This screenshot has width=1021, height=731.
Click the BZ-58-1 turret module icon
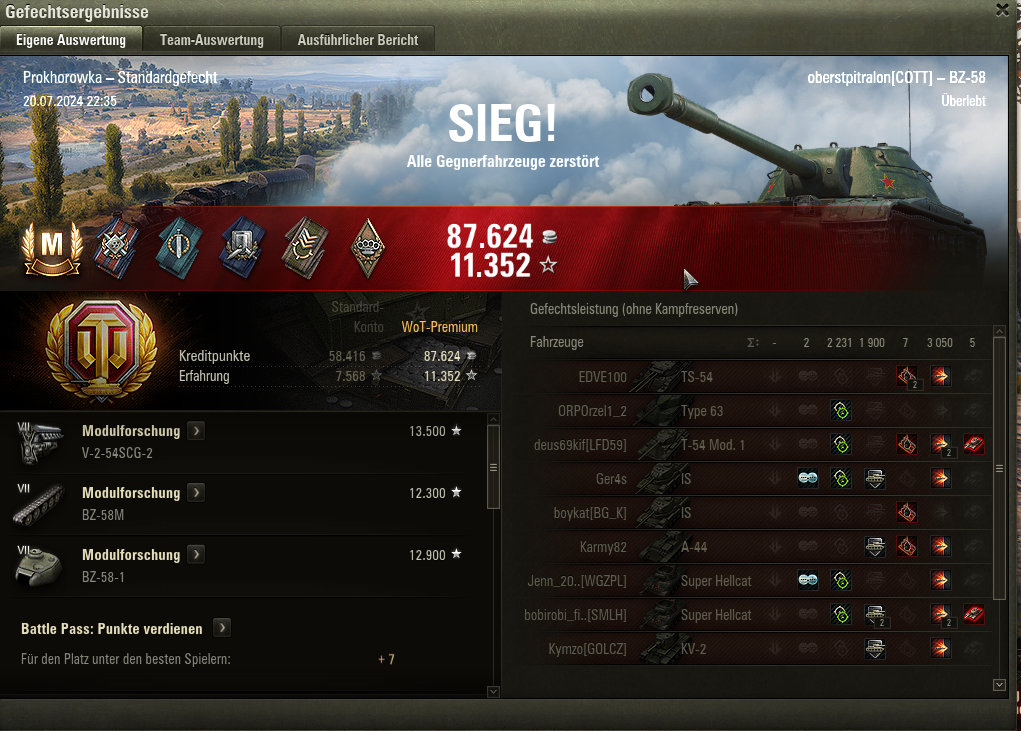(x=39, y=566)
